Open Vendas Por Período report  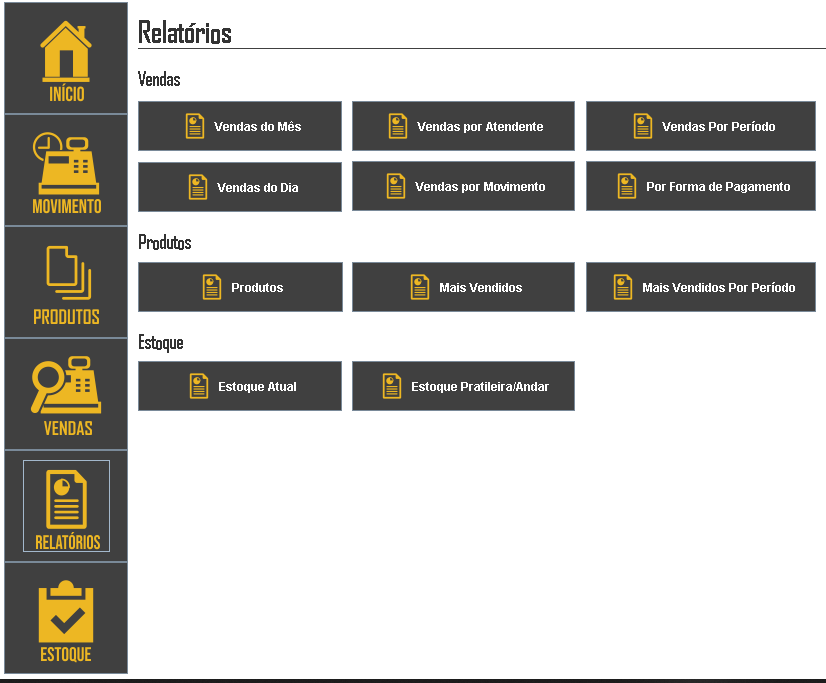700,126
